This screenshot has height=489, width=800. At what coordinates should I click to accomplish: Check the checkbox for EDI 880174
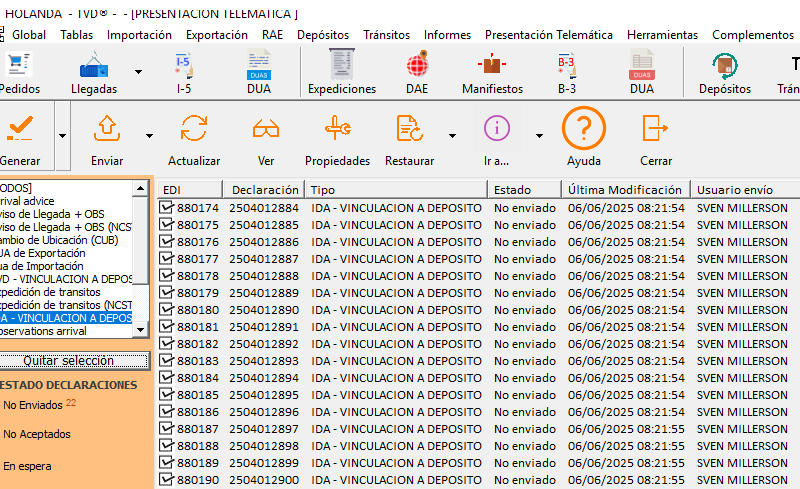click(x=167, y=208)
